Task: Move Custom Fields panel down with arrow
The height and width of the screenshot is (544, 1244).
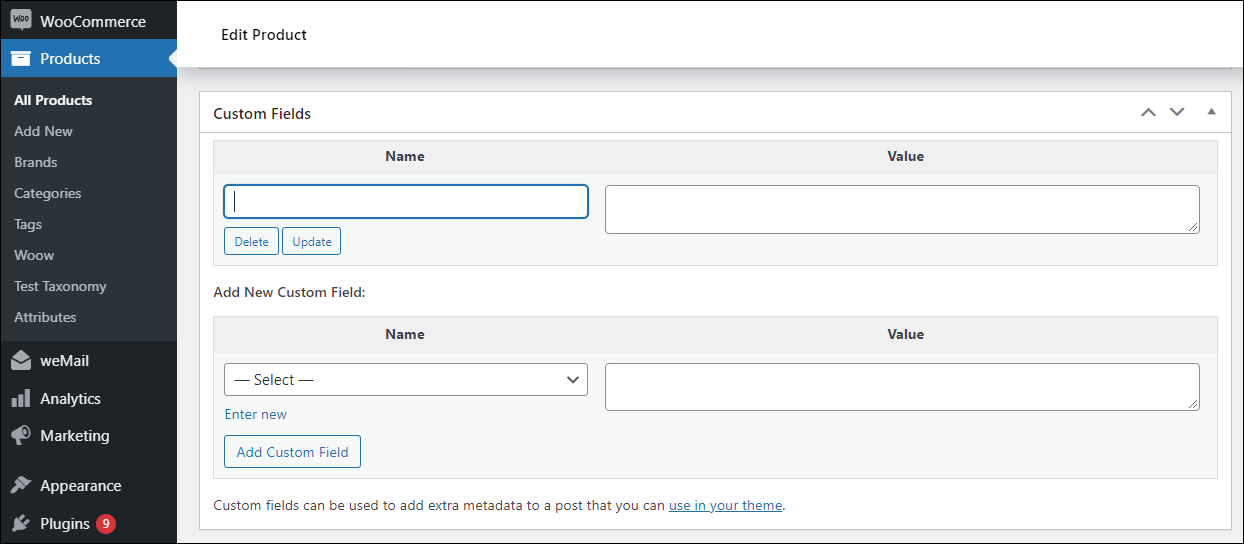Action: coord(1177,112)
